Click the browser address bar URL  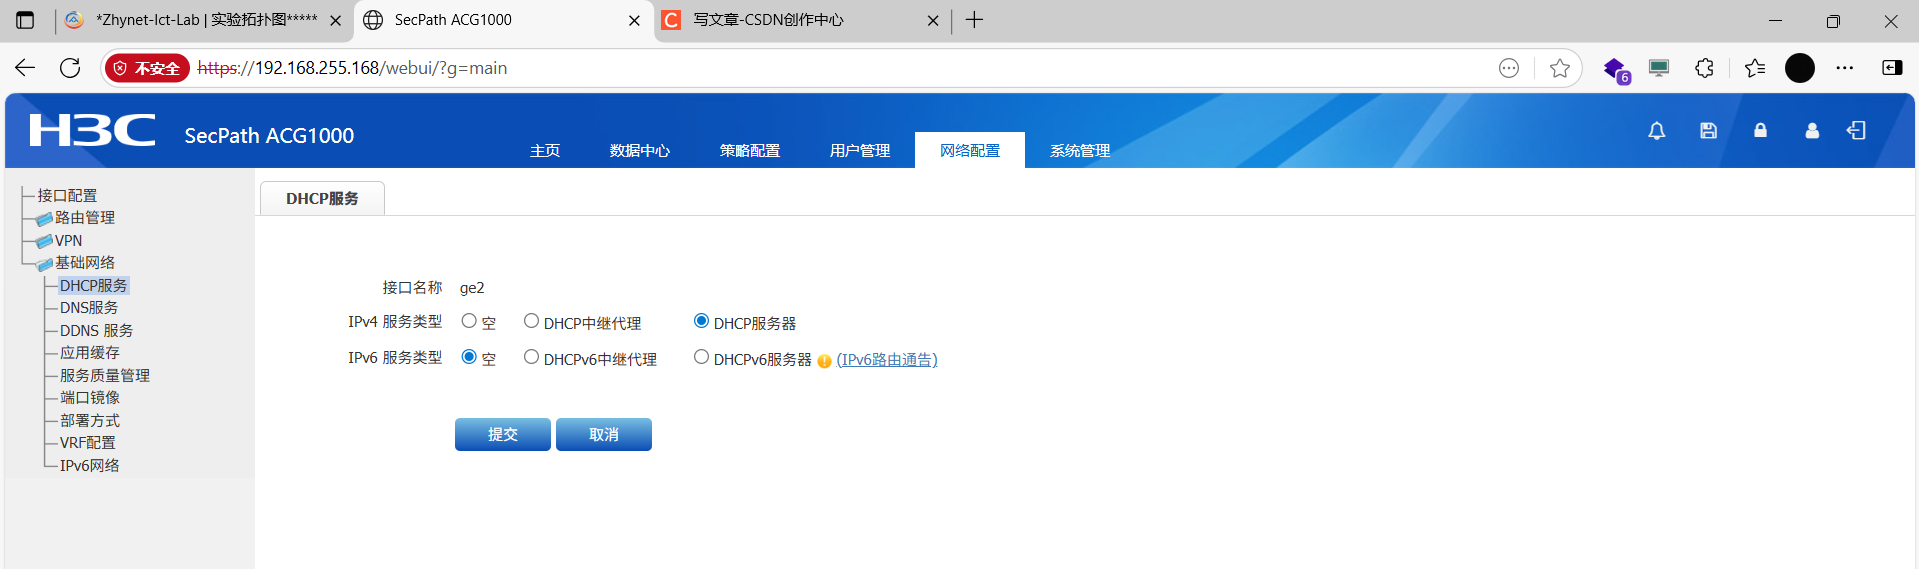pos(352,68)
